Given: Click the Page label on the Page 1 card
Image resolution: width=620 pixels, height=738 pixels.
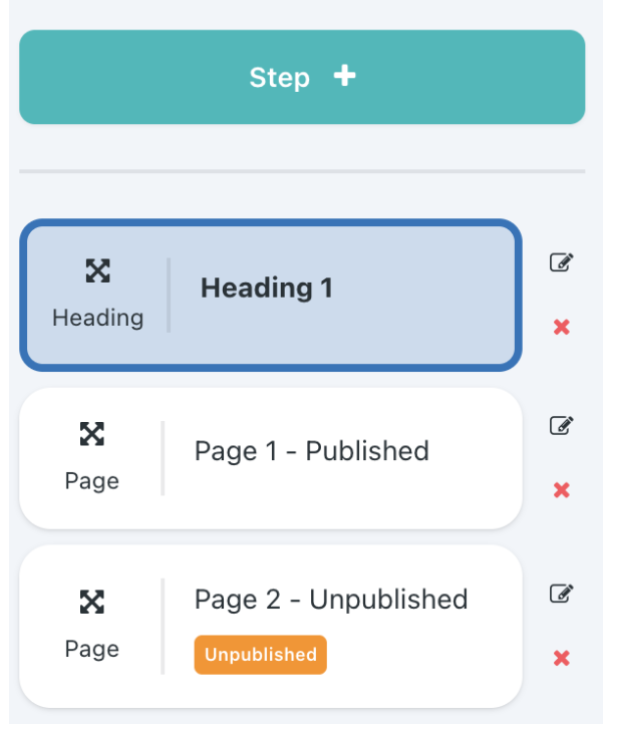Looking at the screenshot, I should click(x=92, y=481).
